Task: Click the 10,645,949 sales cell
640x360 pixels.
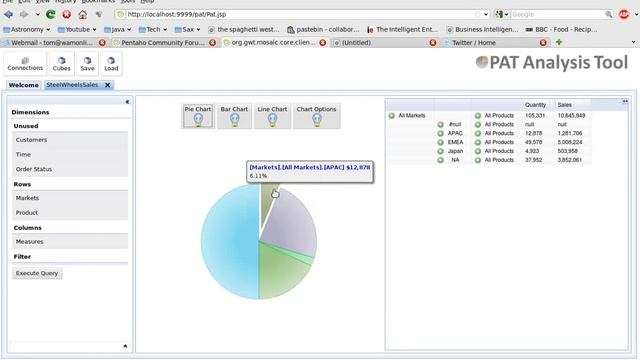Action: pyautogui.click(x=571, y=116)
